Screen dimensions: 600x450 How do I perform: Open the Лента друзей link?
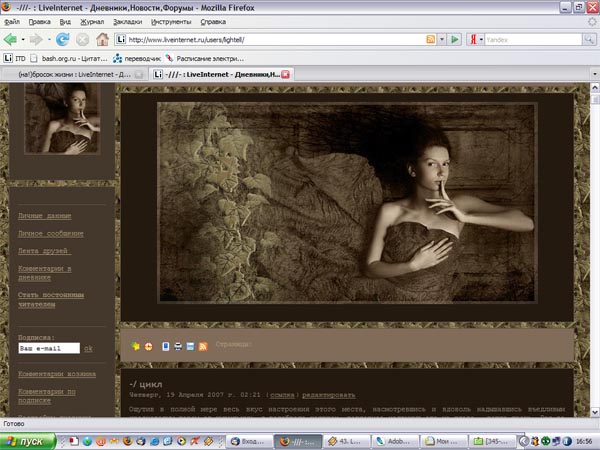(44, 251)
